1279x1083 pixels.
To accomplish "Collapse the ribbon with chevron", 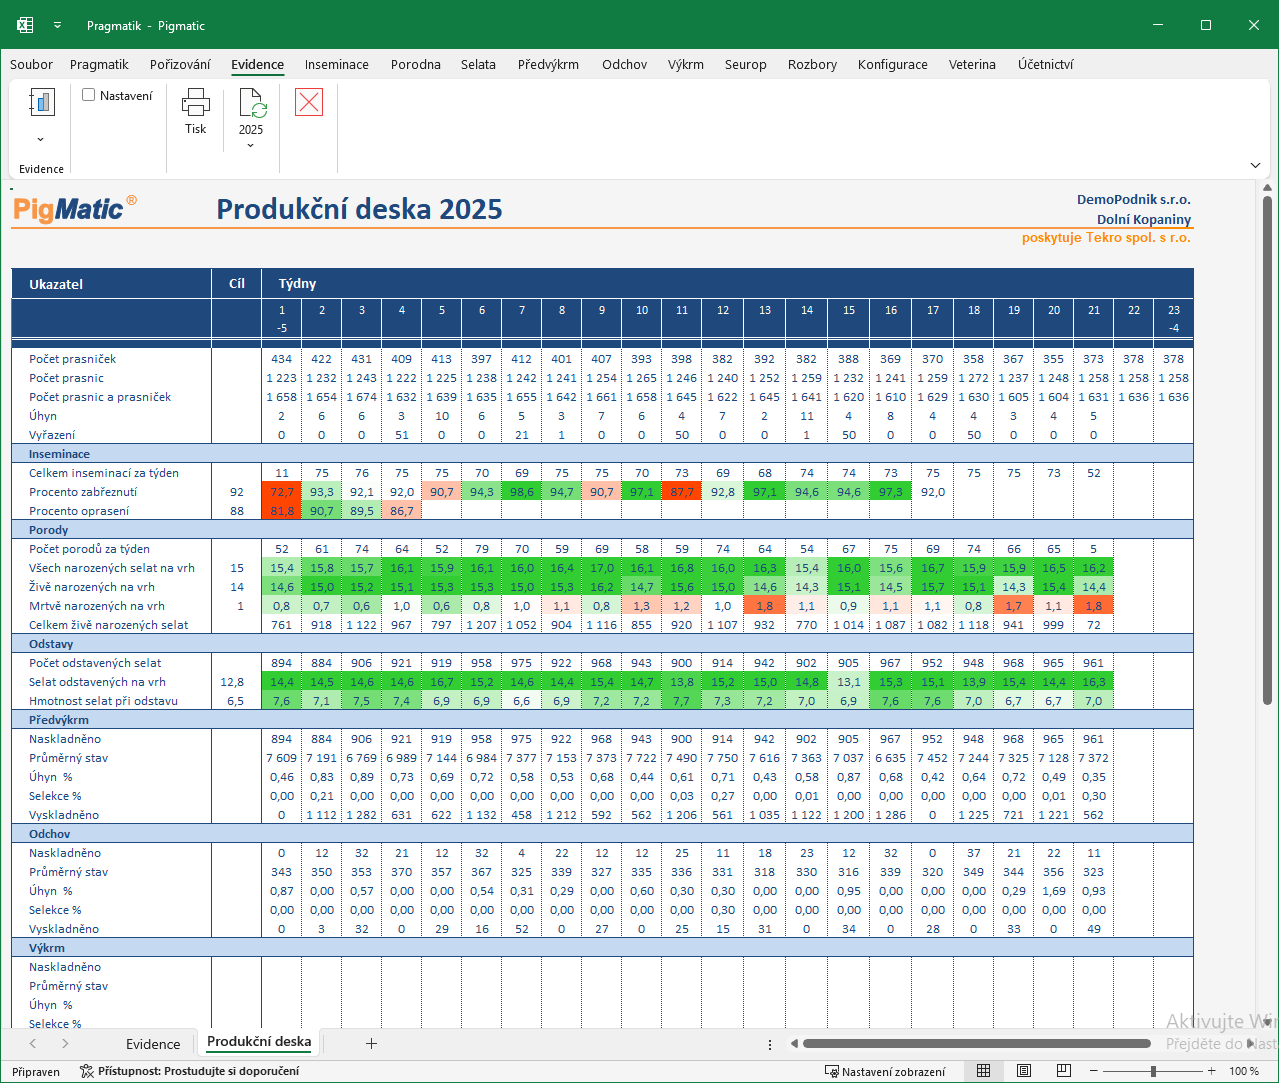I will coord(1255,165).
